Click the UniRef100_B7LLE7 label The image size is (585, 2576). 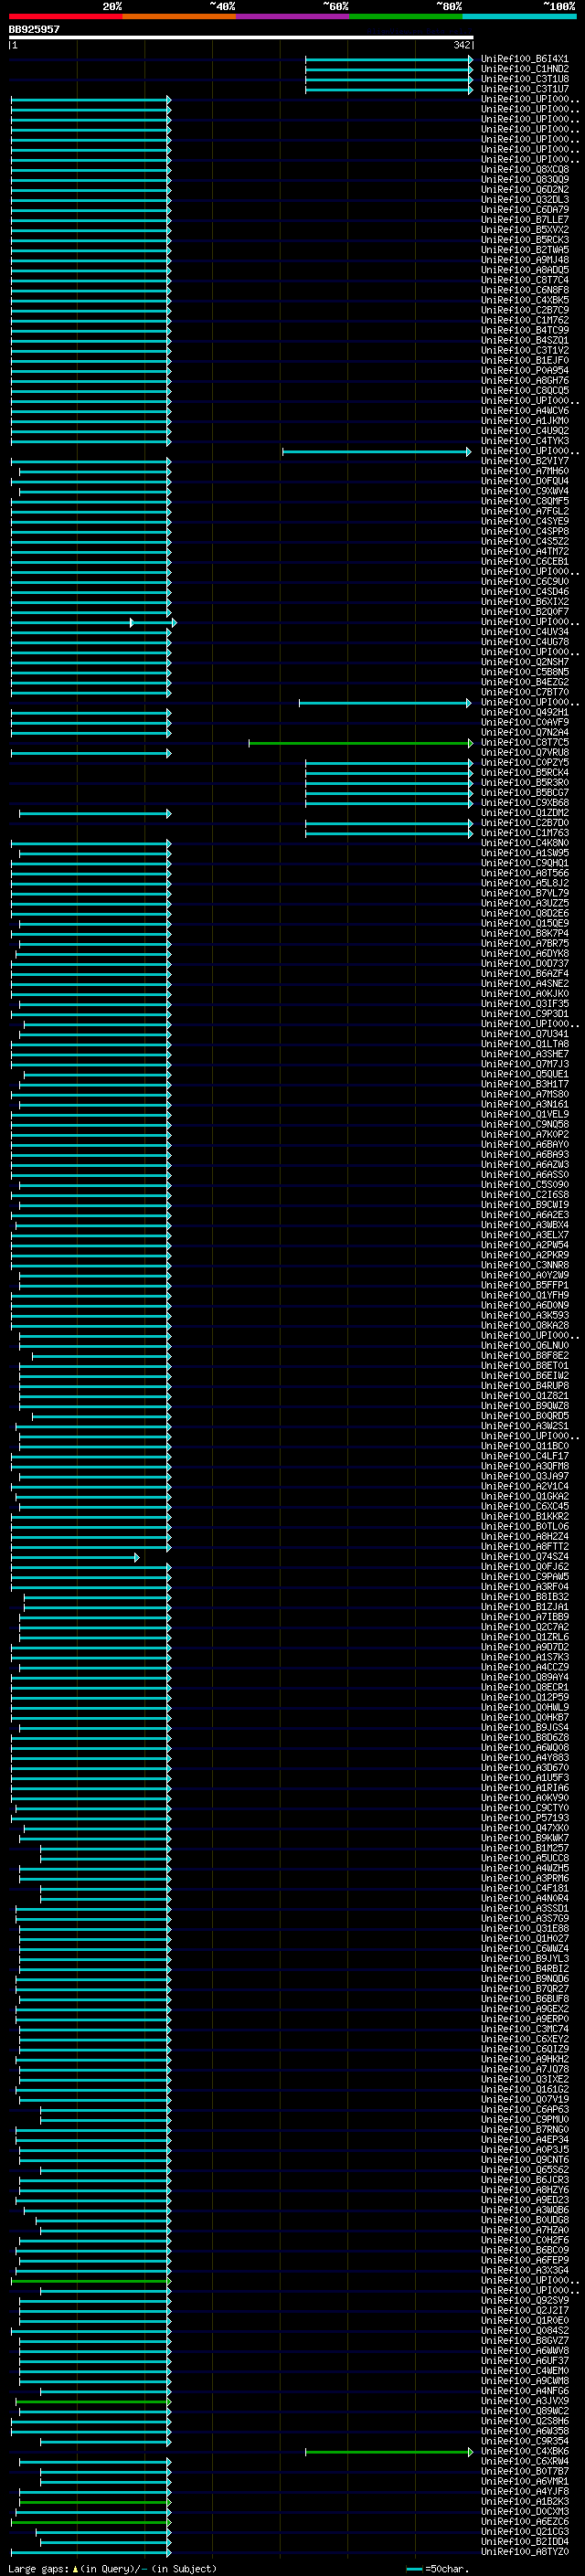tap(525, 220)
